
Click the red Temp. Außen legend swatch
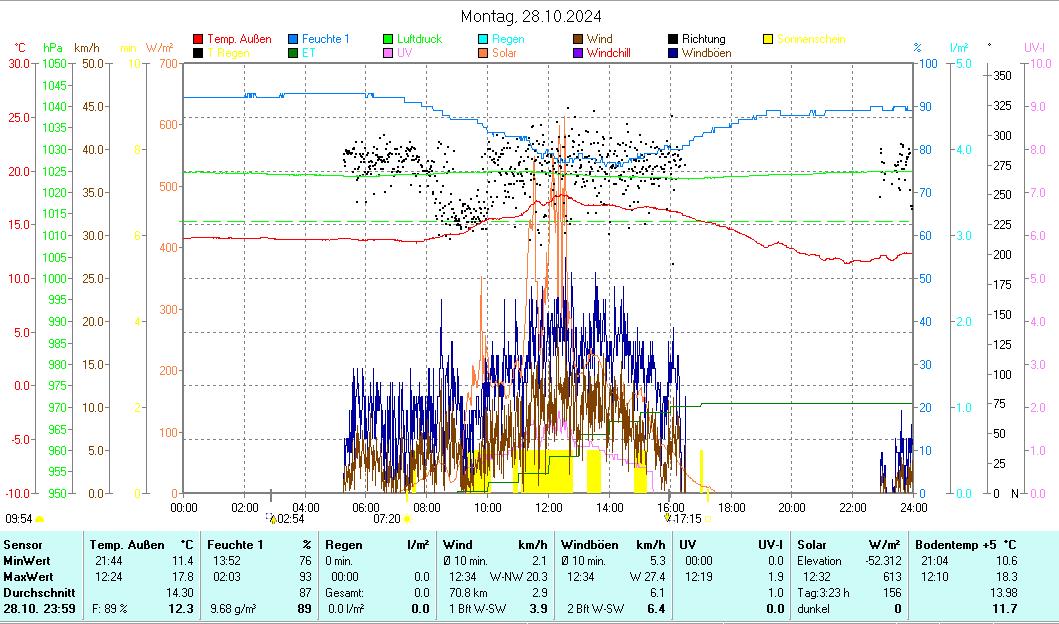point(198,39)
